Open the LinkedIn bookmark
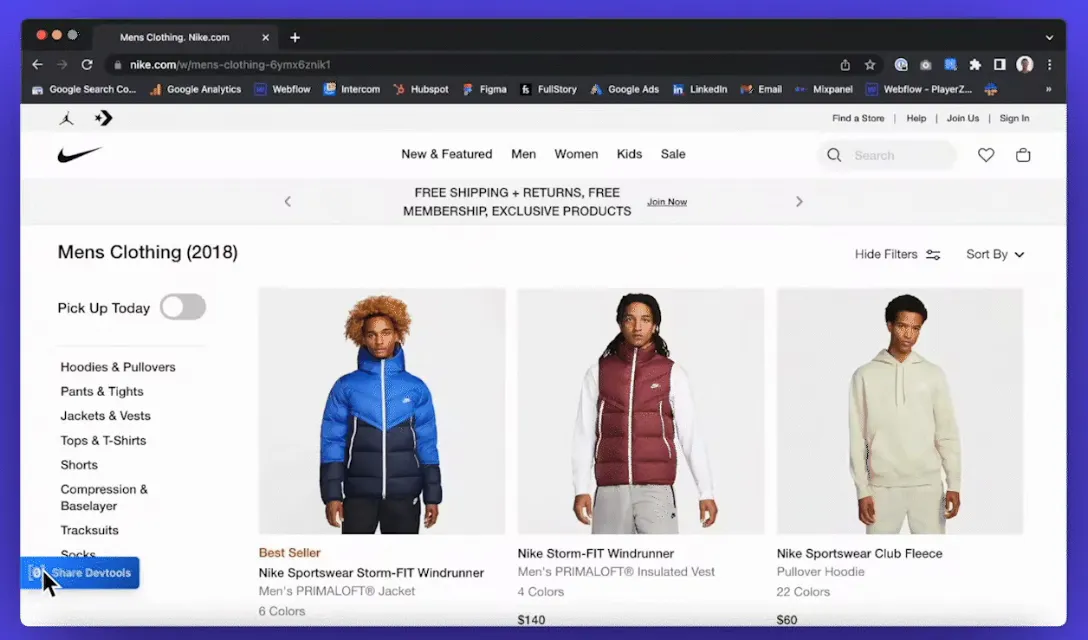 [700, 89]
